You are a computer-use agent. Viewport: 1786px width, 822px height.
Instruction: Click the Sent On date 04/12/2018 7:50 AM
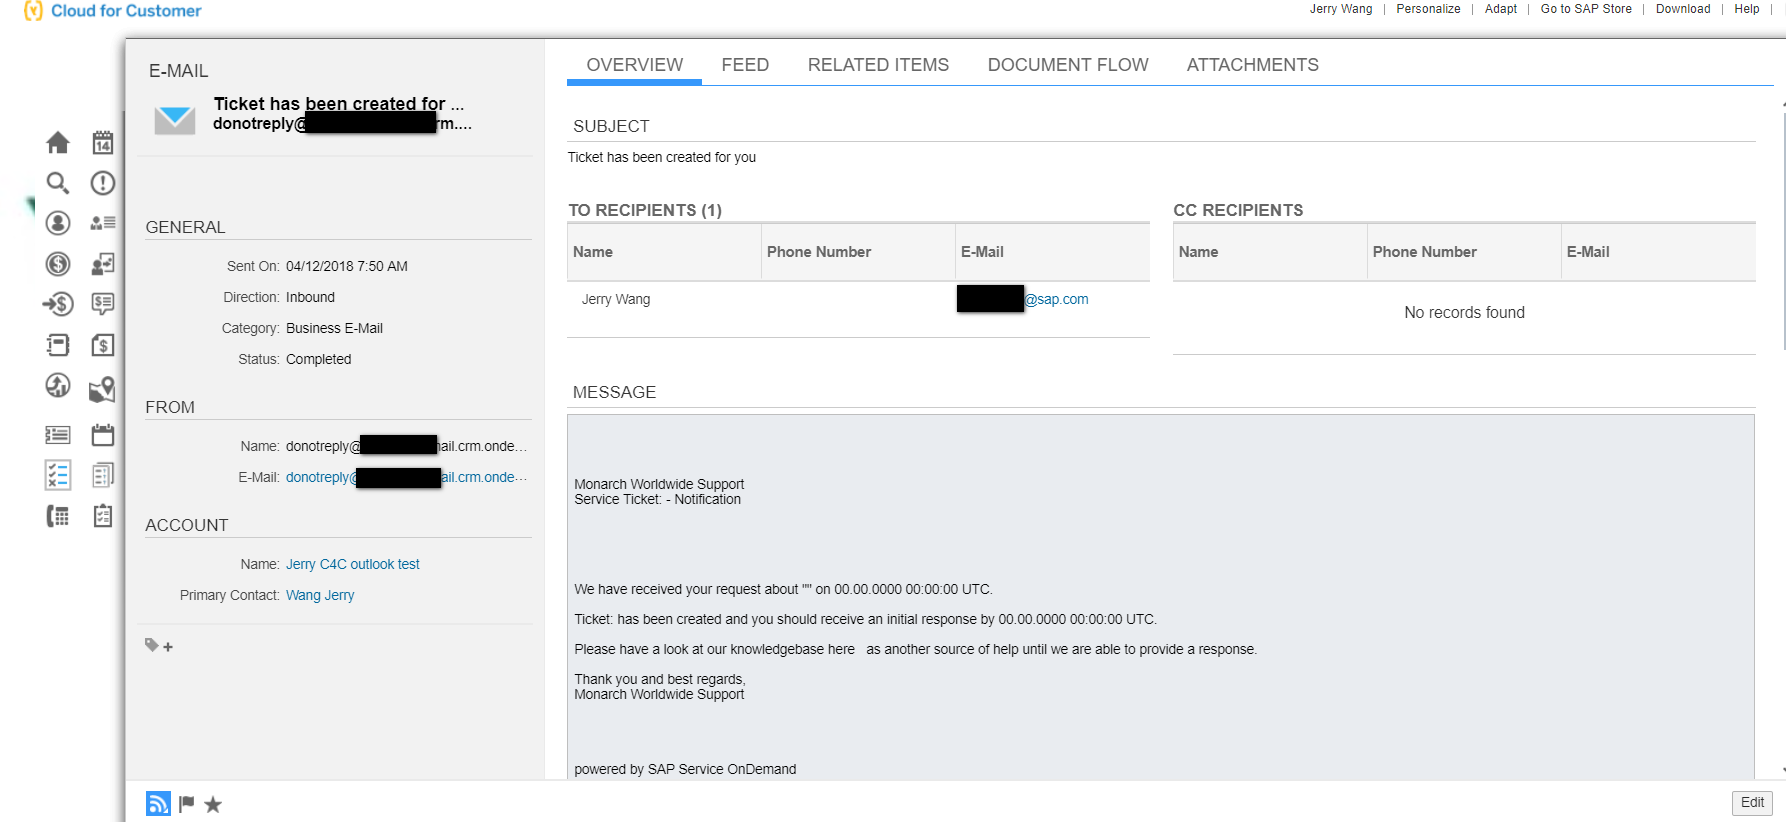coord(347,267)
